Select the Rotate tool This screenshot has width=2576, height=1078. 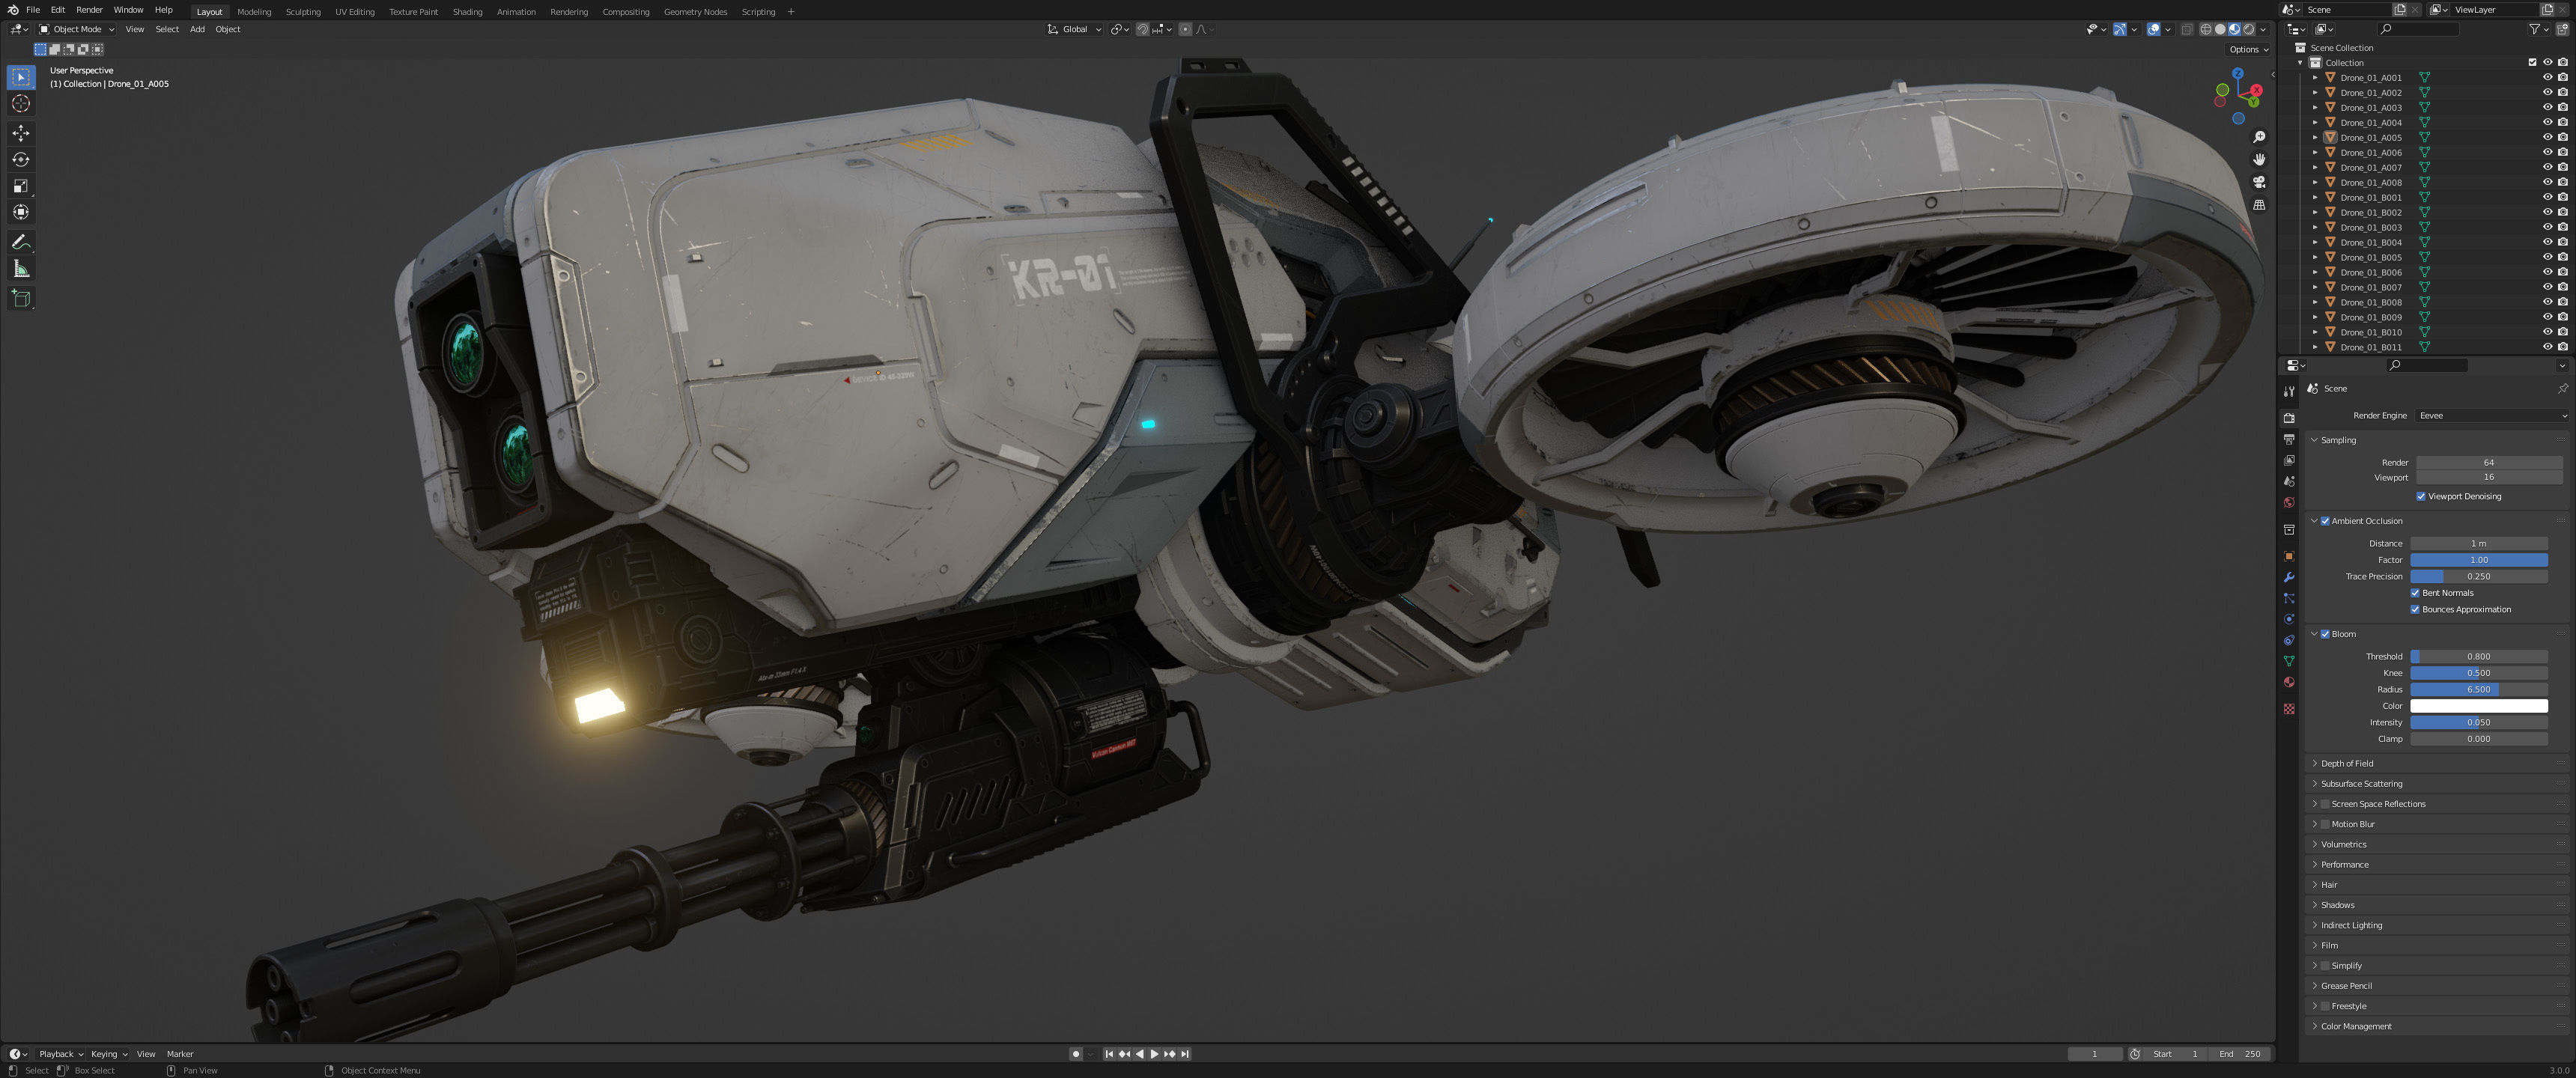coord(21,160)
